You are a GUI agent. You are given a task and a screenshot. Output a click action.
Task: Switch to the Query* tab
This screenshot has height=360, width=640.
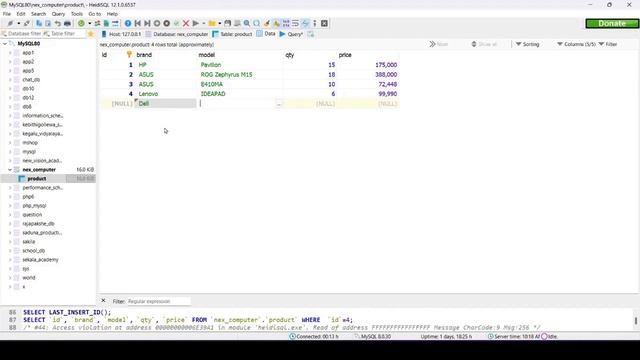(291, 34)
